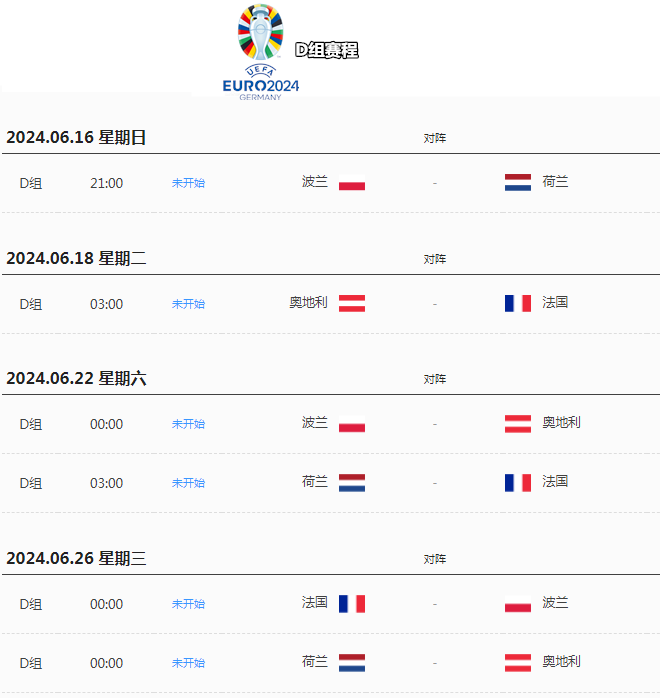The image size is (660, 698).
Task: Click 未开始 status for 奥地利 vs 法国
Action: tap(188, 304)
